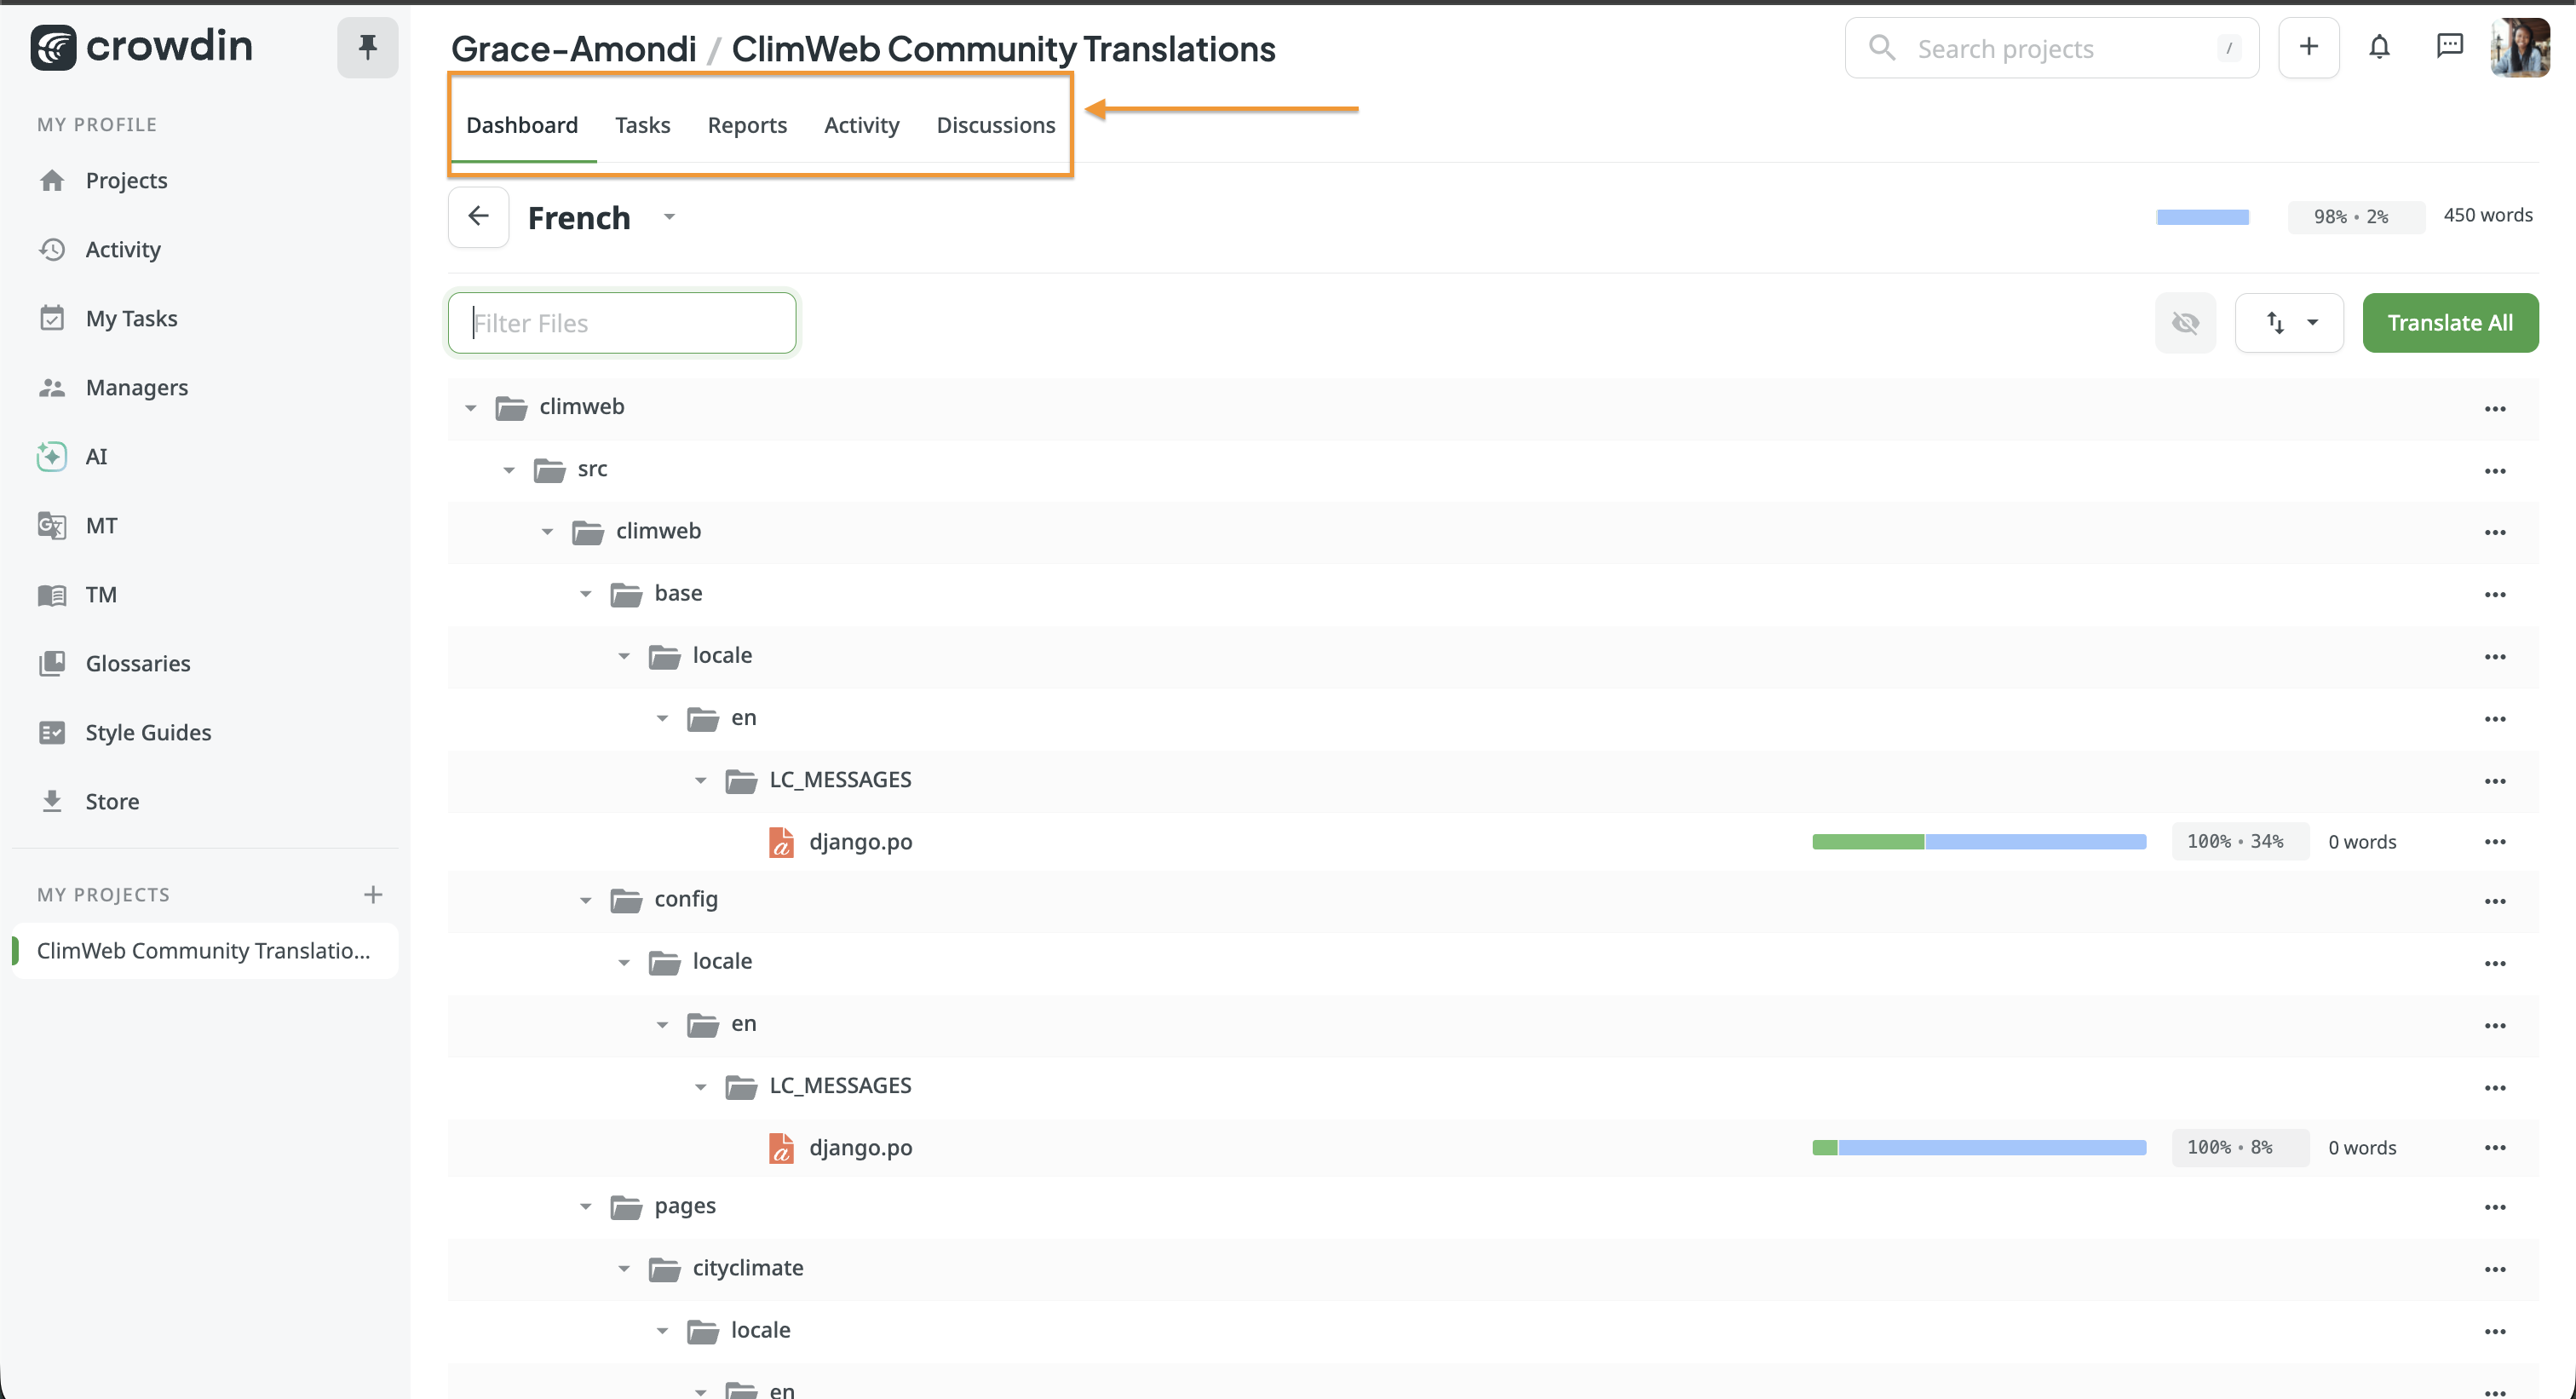Viewport: 2576px width, 1399px height.
Task: Open the messages chat icon
Action: tap(2449, 46)
